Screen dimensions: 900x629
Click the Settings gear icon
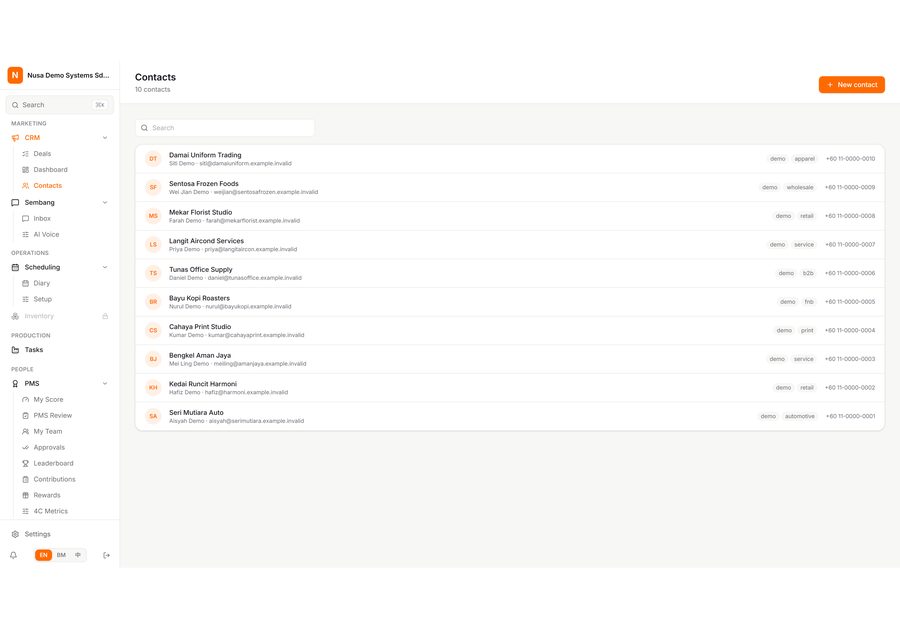(x=15, y=534)
